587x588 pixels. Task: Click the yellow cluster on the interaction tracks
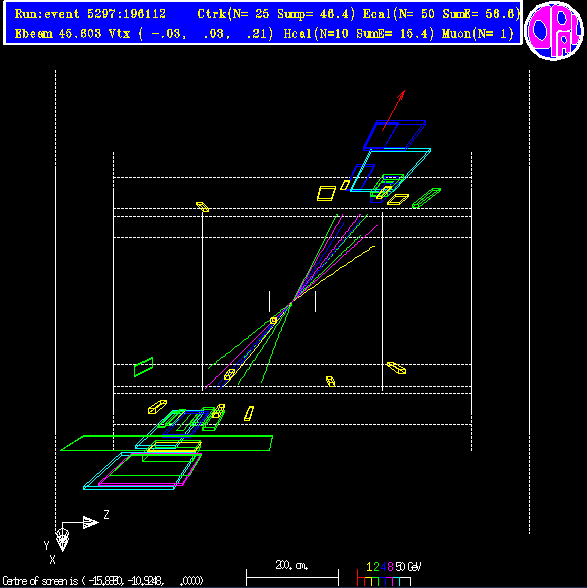tap(273, 320)
